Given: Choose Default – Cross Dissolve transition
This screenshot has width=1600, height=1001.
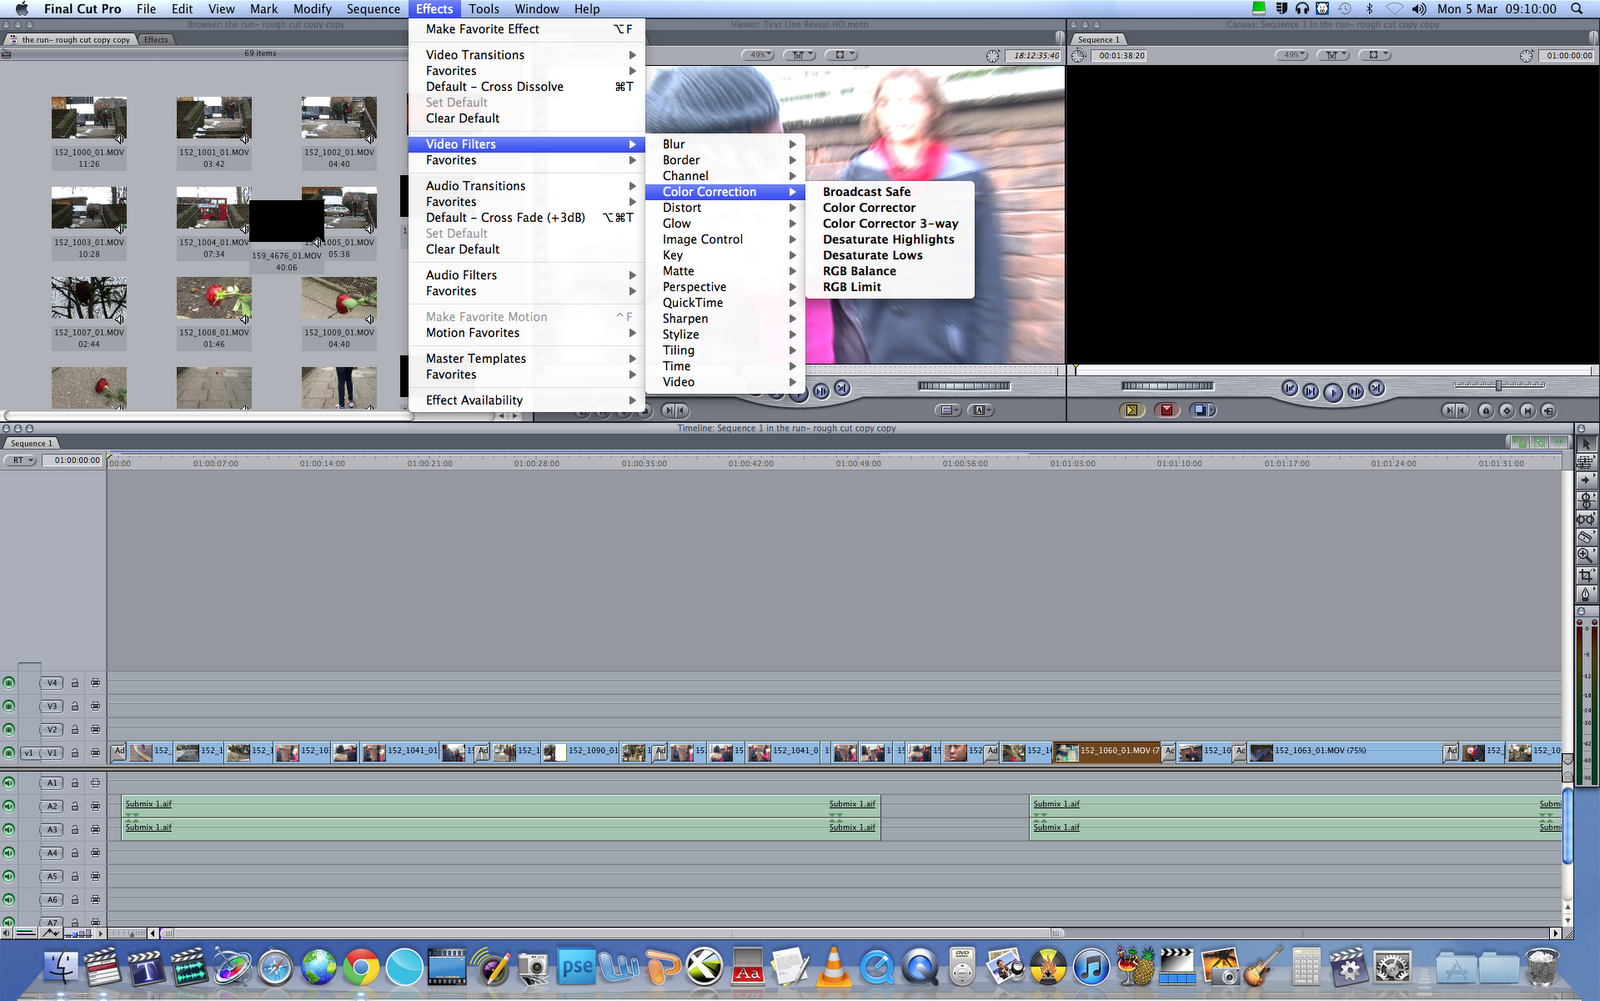Looking at the screenshot, I should coord(527,87).
